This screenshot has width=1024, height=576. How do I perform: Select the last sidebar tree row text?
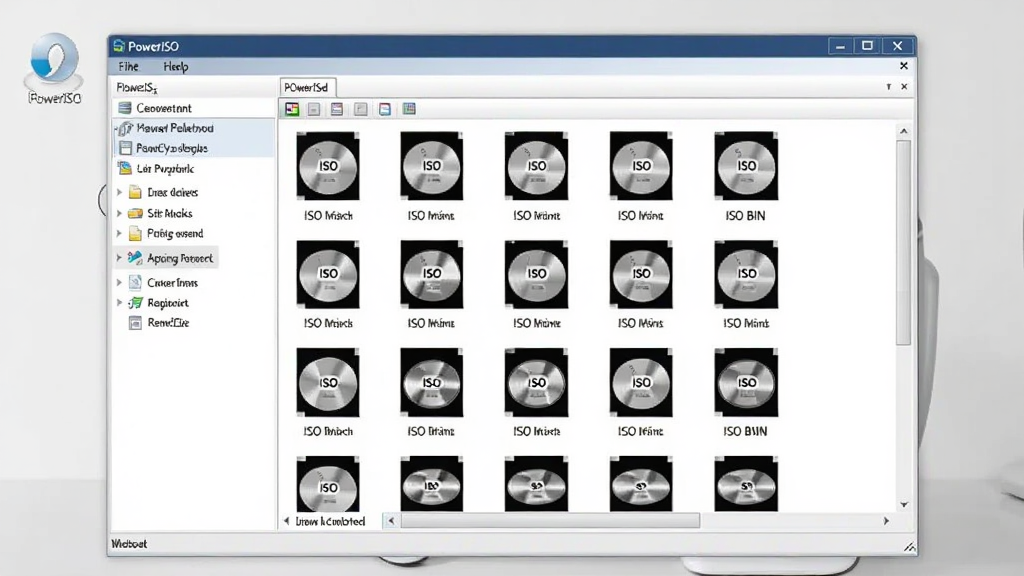(168, 323)
